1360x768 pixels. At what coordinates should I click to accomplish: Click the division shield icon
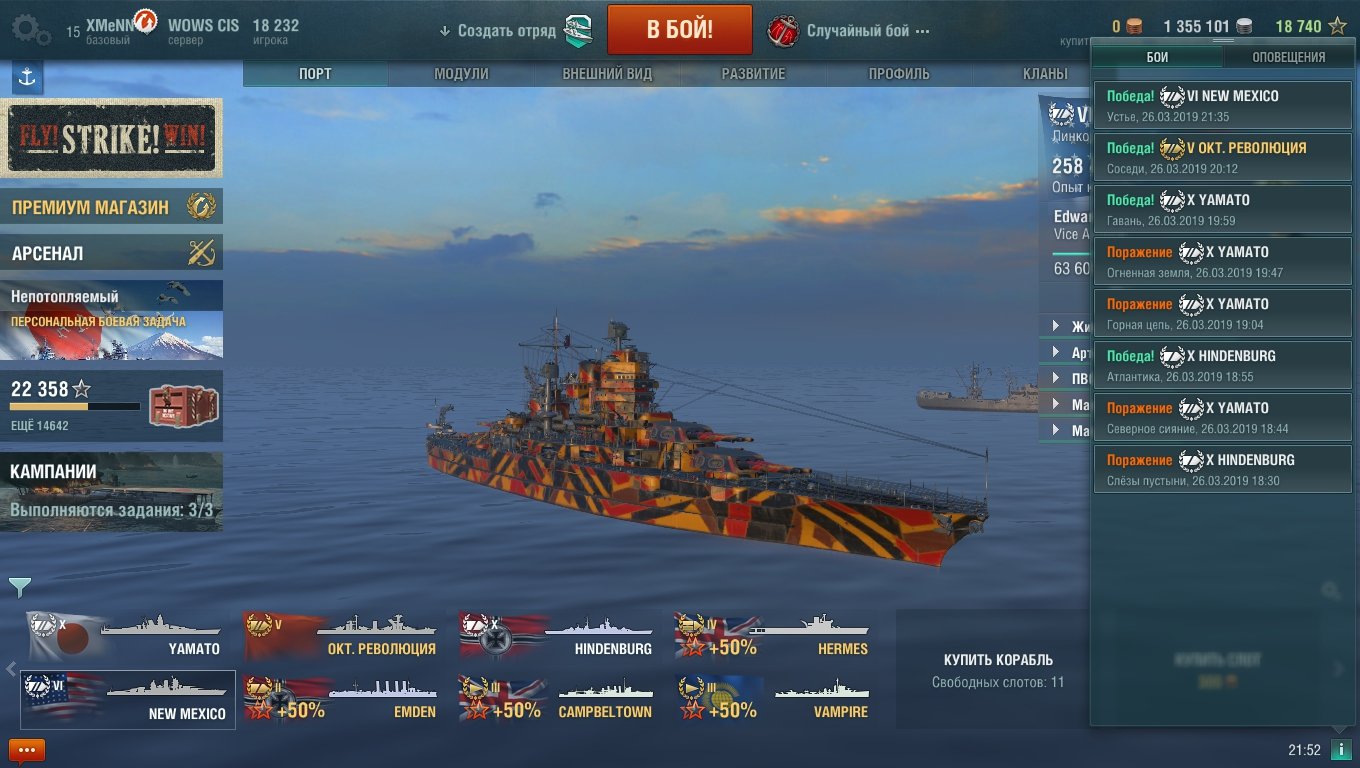pos(579,31)
